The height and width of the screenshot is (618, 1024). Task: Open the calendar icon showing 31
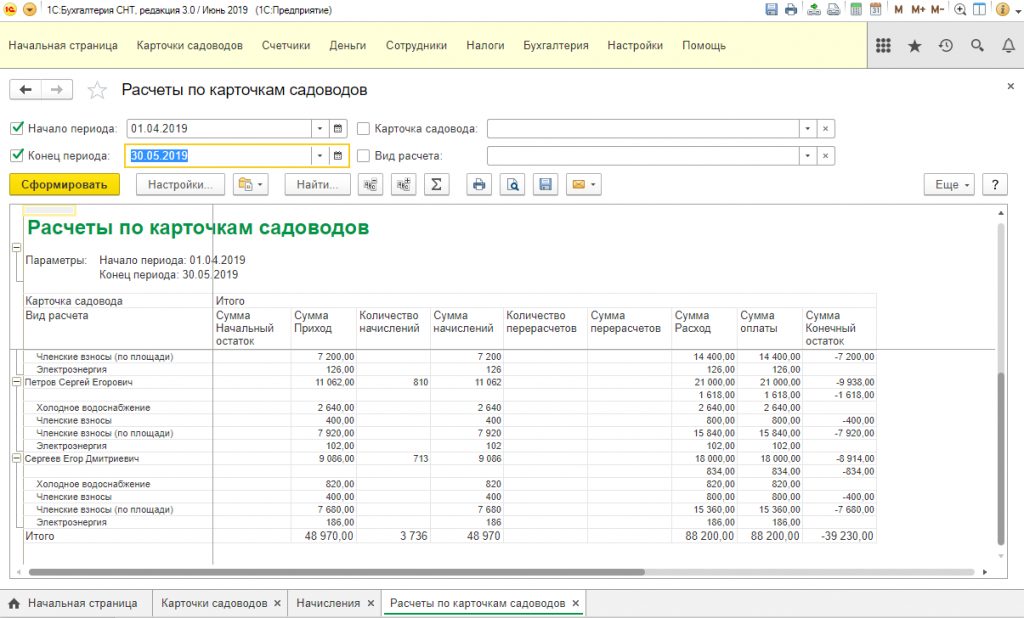[876, 10]
